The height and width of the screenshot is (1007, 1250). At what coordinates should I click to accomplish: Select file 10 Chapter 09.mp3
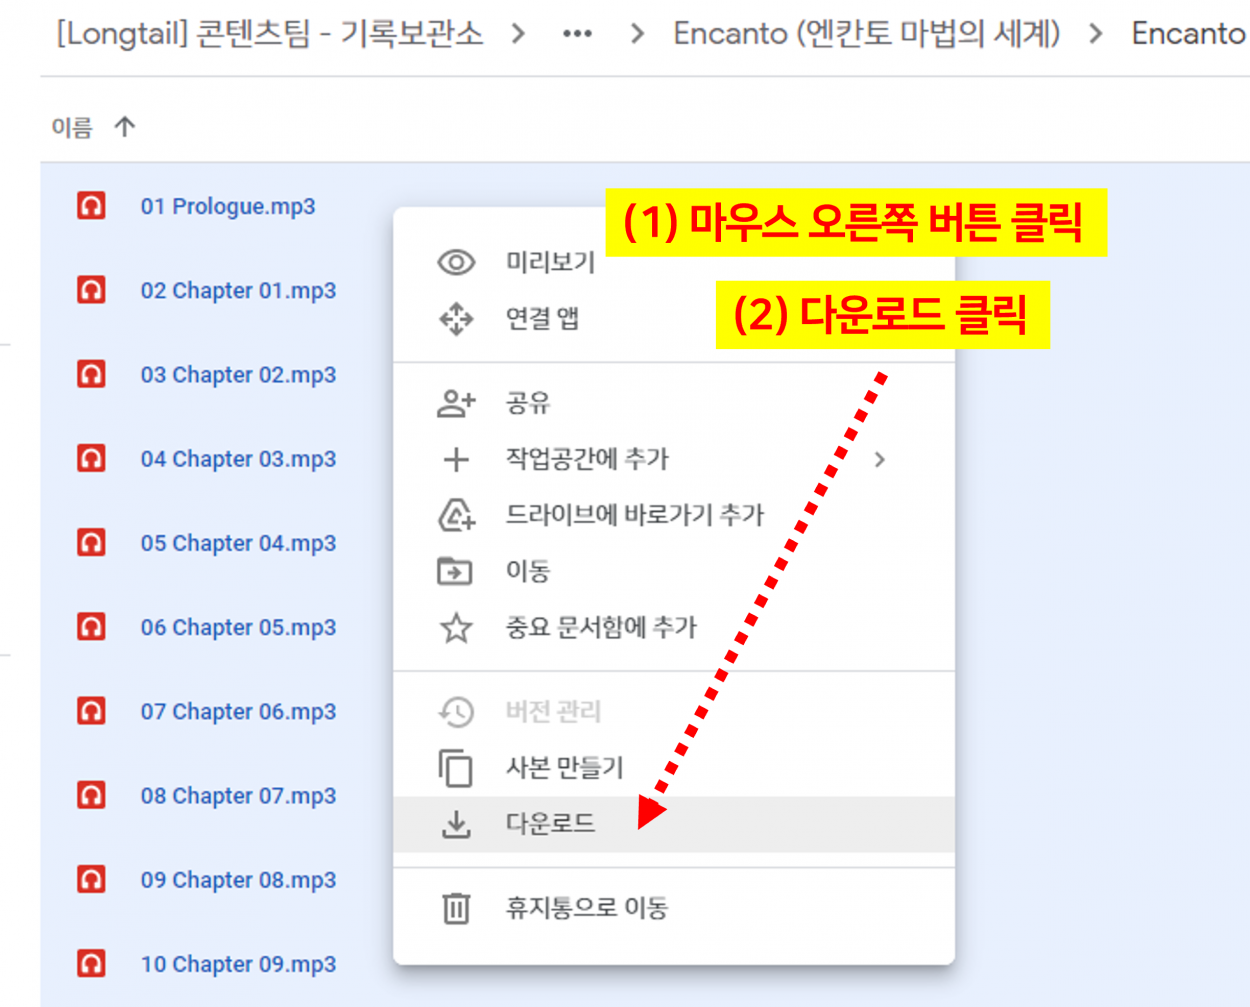[x=238, y=964]
